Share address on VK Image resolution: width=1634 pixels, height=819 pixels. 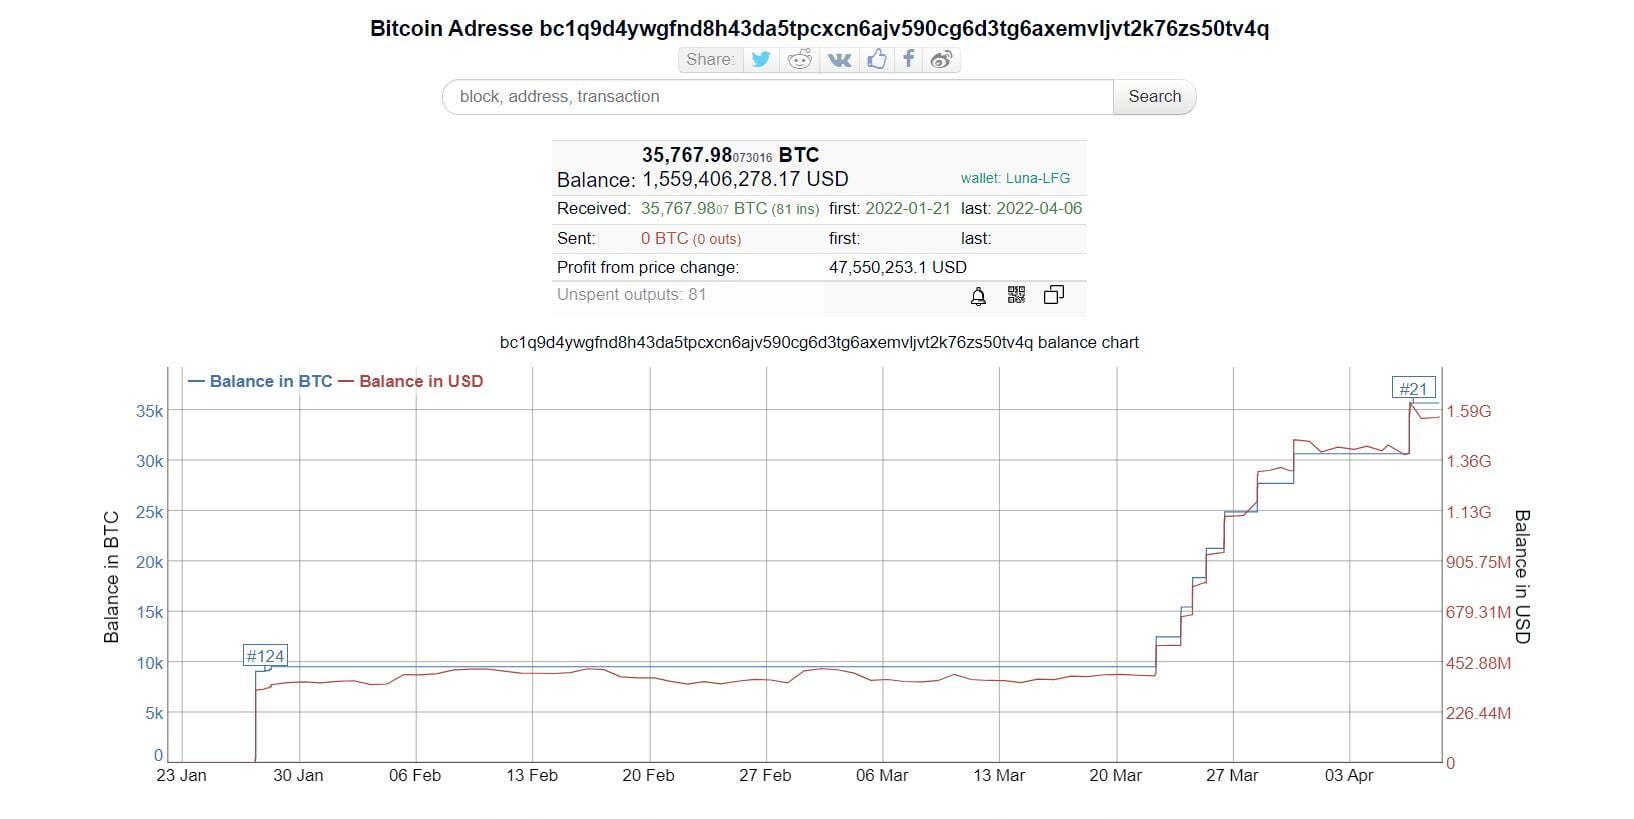pos(840,59)
